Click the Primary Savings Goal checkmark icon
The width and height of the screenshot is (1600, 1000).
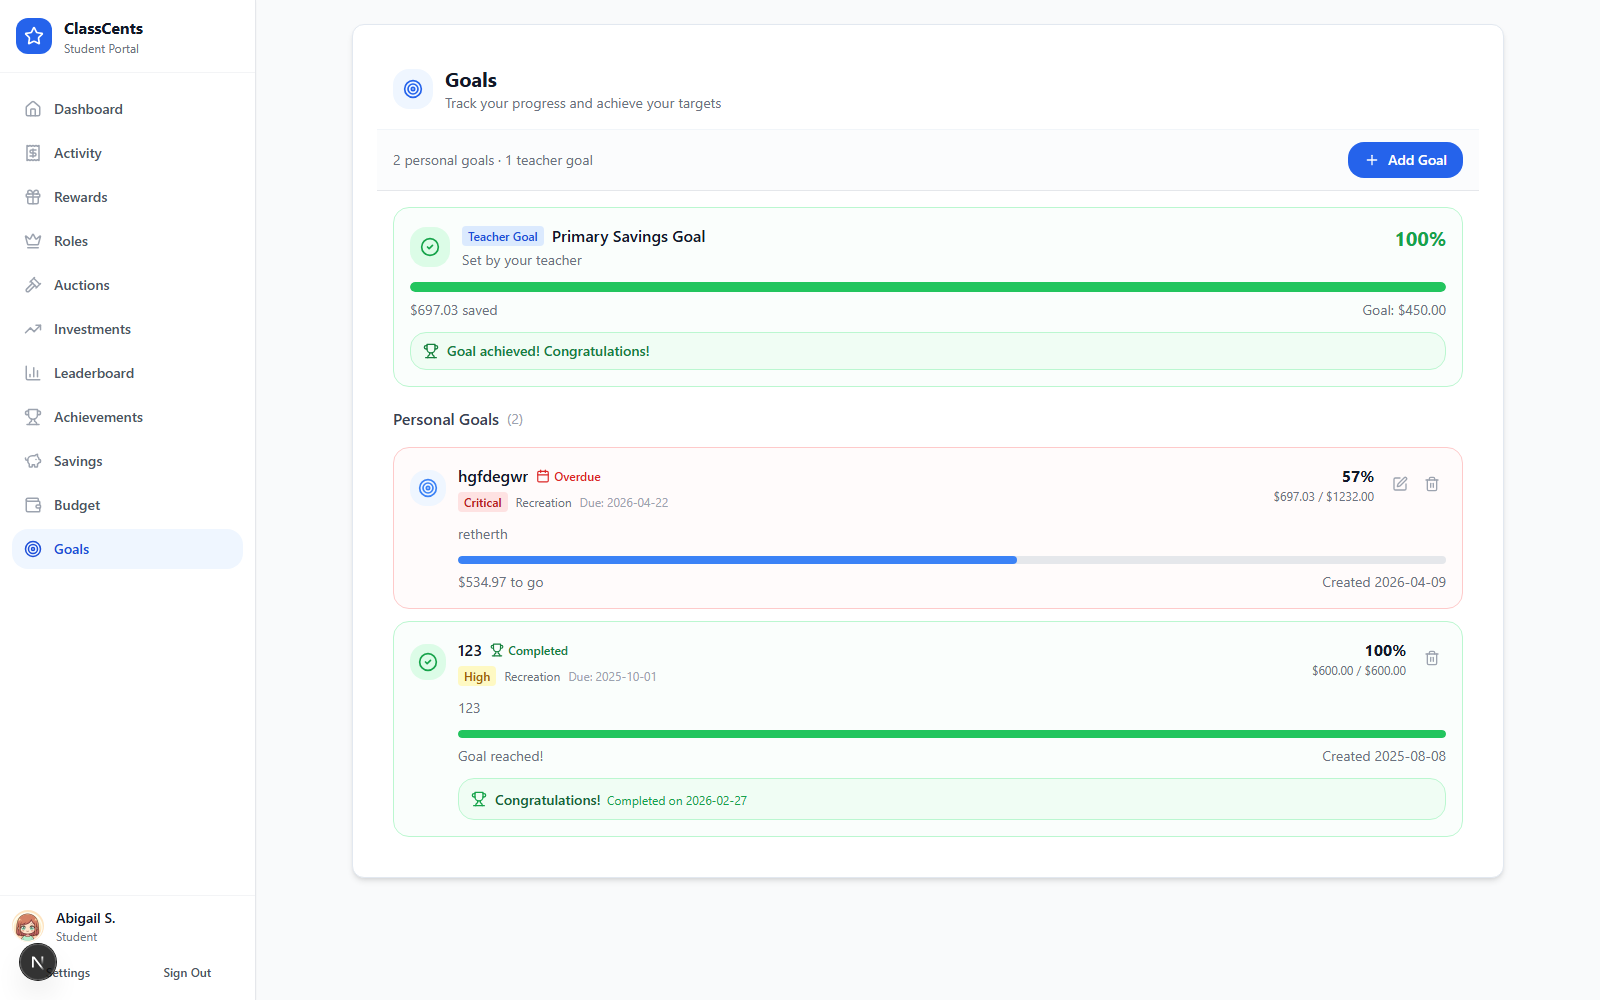pos(430,247)
